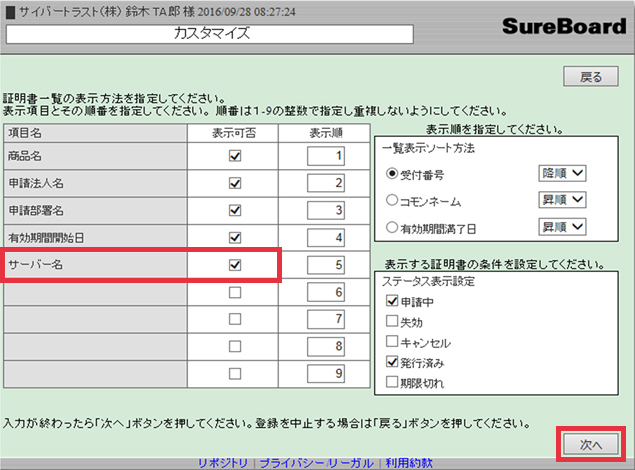The image size is (635, 470).
Task: Open the 昇順 dropdown for 有効期間満了日
Action: [x=562, y=227]
